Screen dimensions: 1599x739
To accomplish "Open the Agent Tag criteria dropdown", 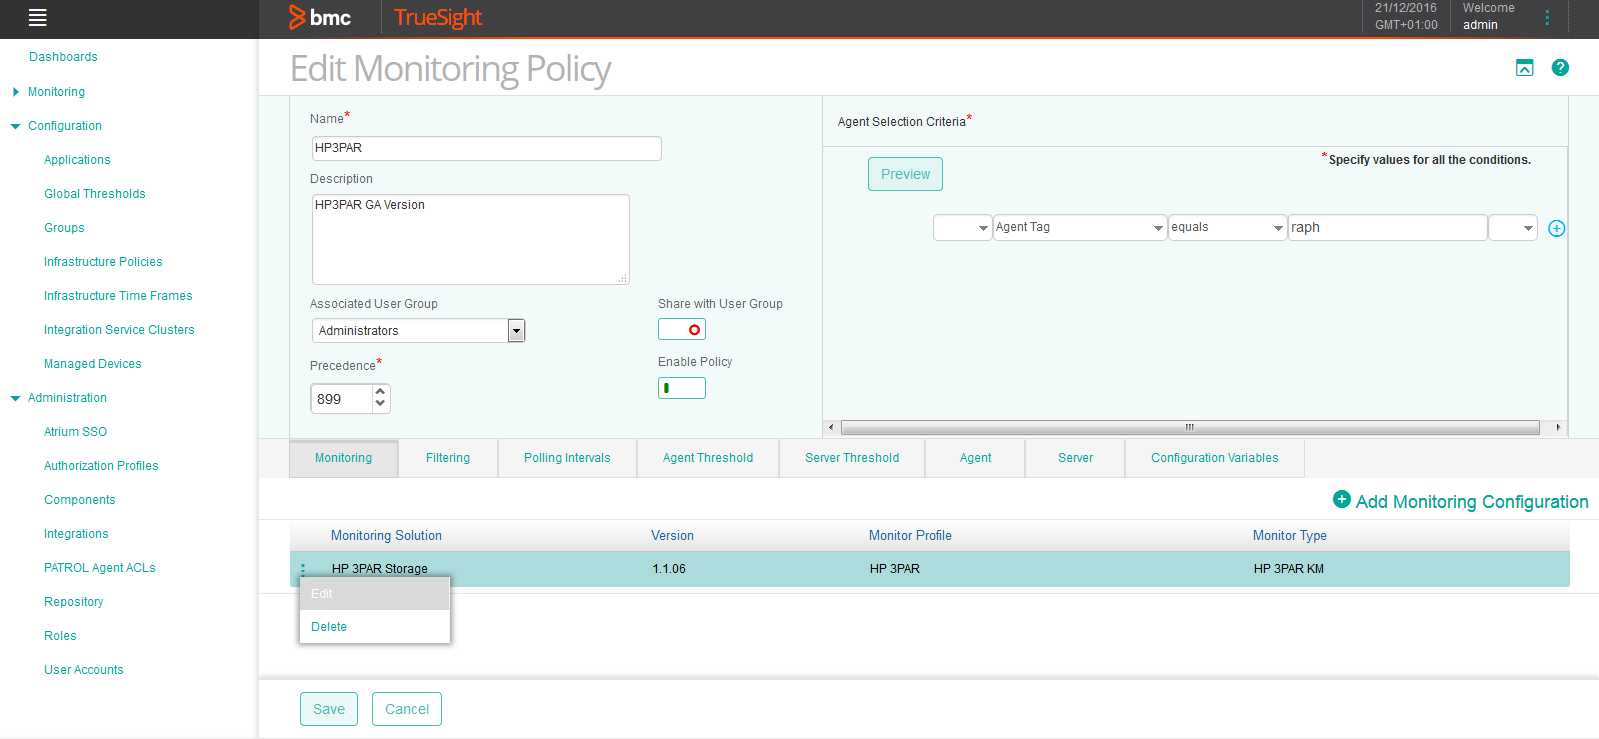I will [x=1080, y=227].
